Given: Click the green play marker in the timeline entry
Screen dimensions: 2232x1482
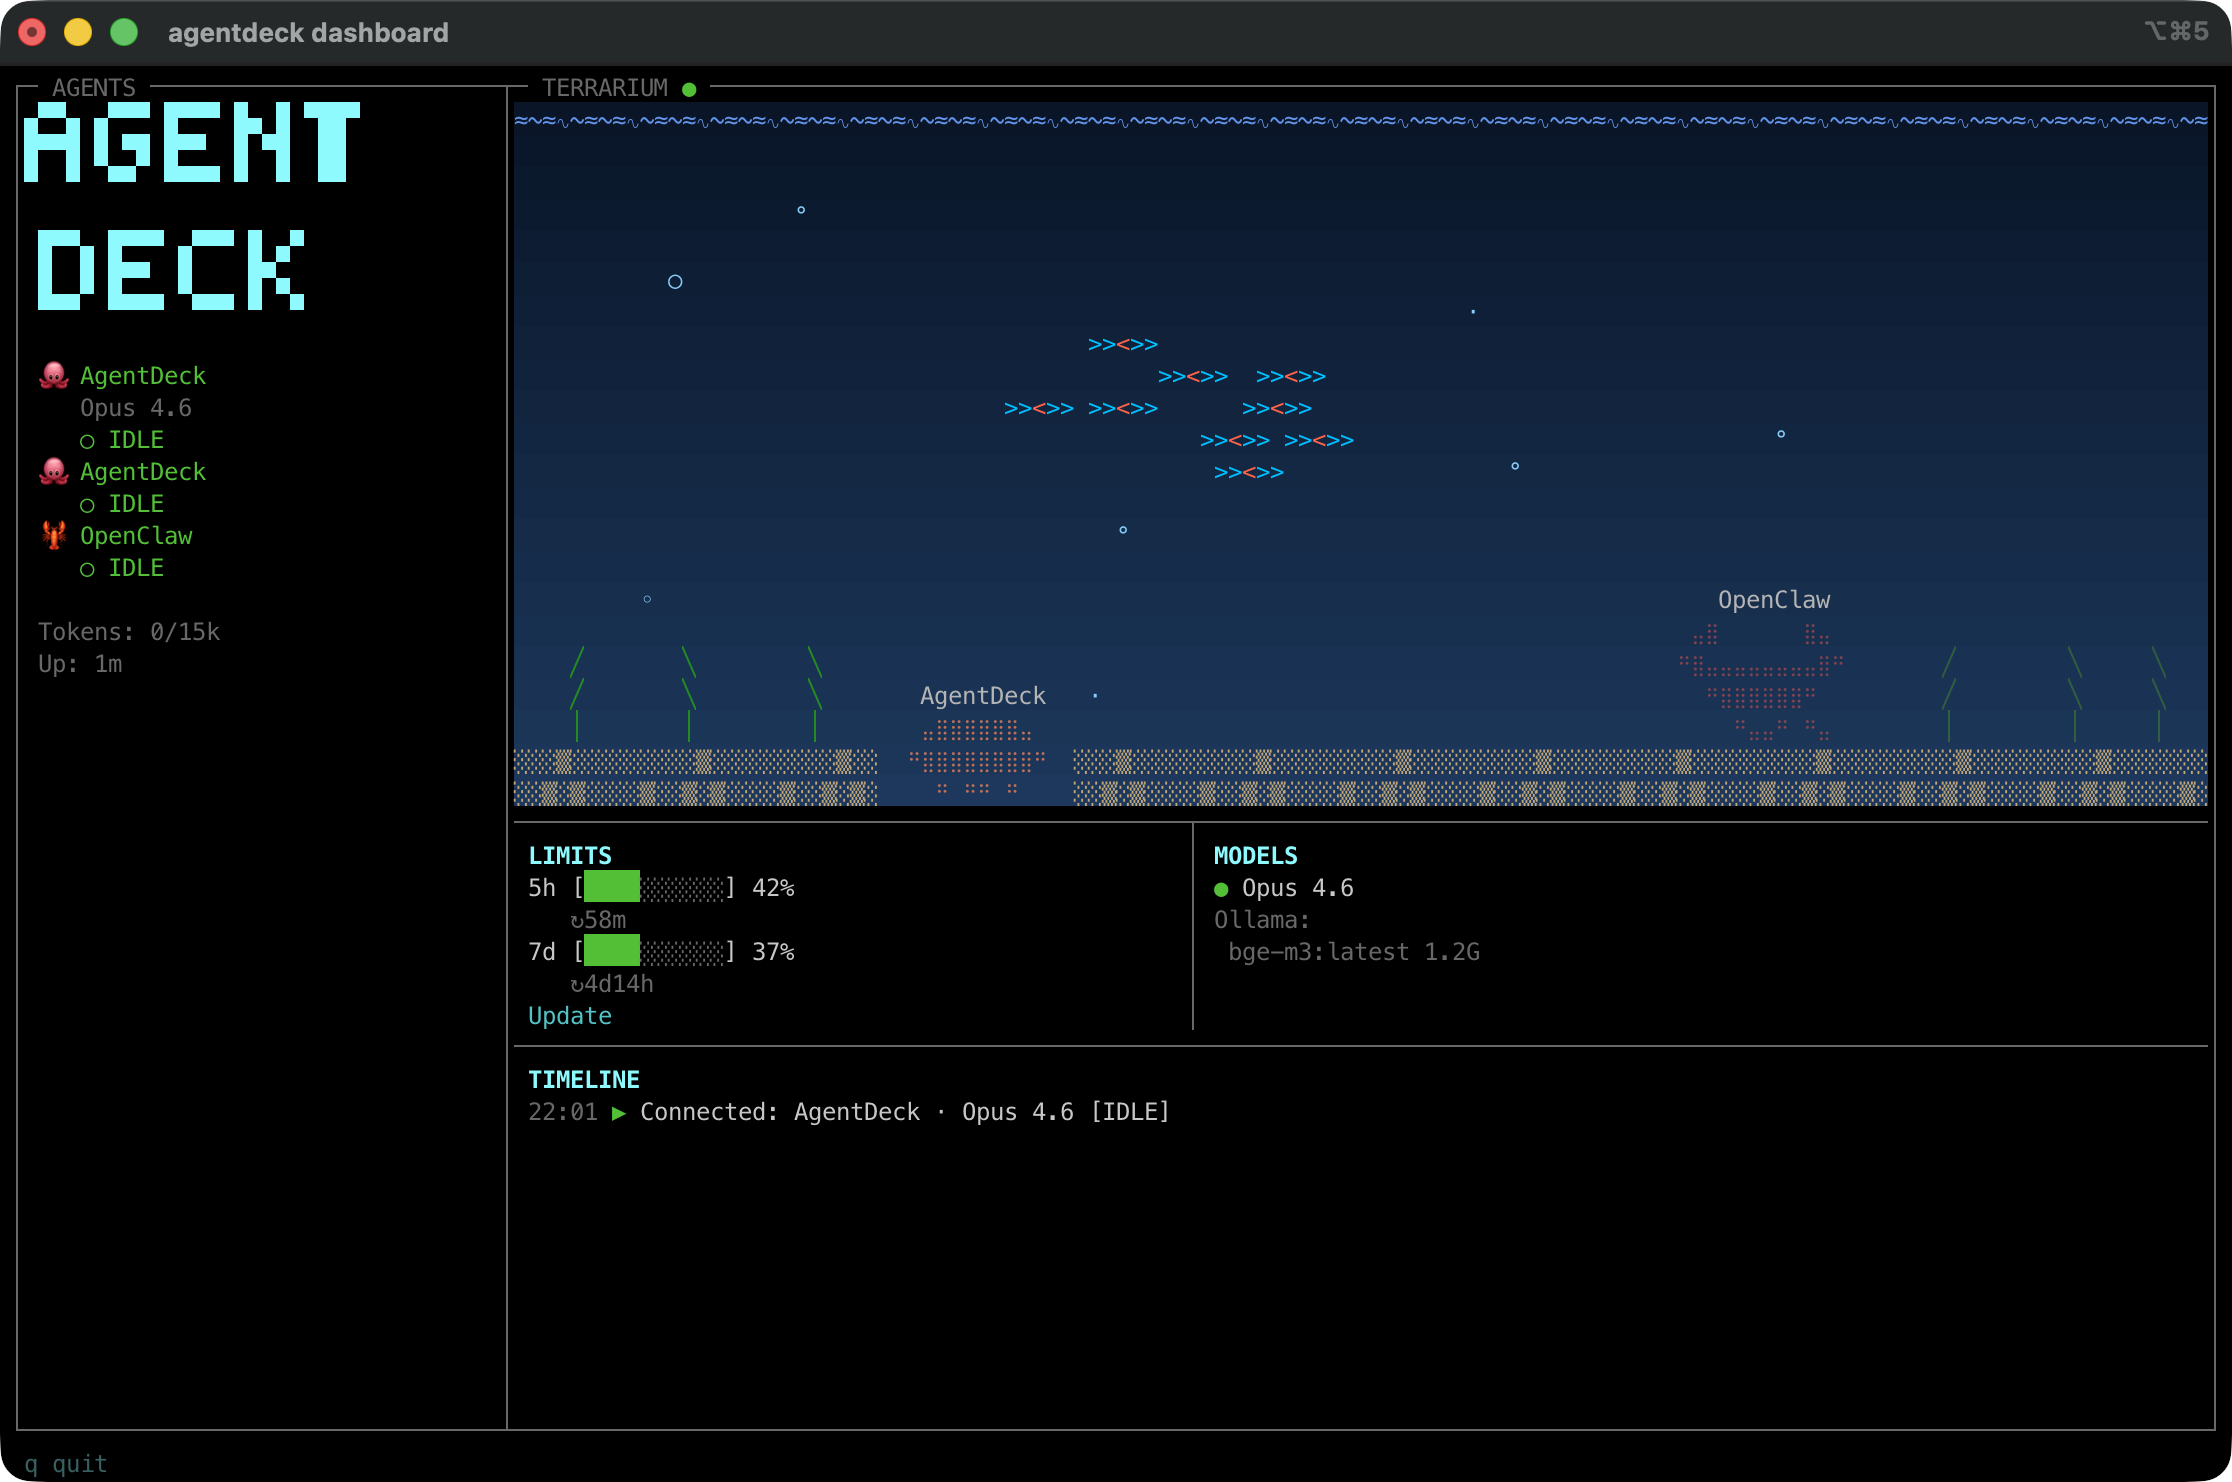Looking at the screenshot, I should (620, 1111).
